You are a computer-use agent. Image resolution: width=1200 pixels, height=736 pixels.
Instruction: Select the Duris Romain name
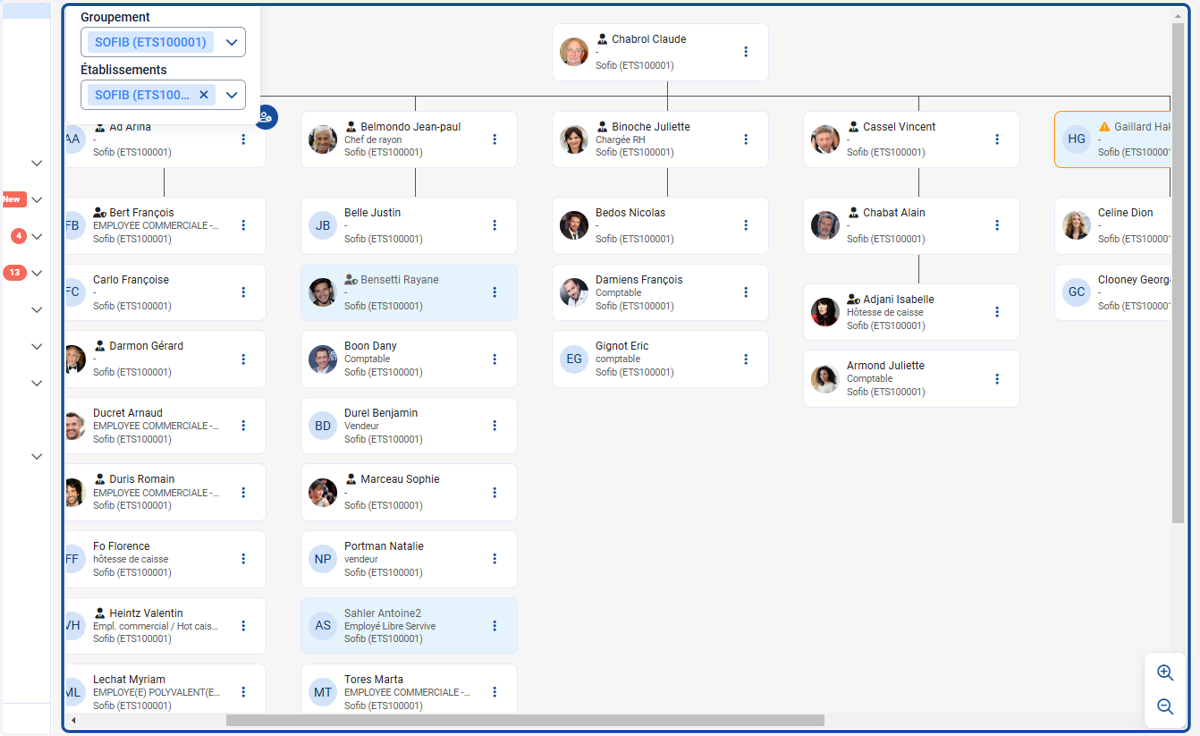[142, 480]
